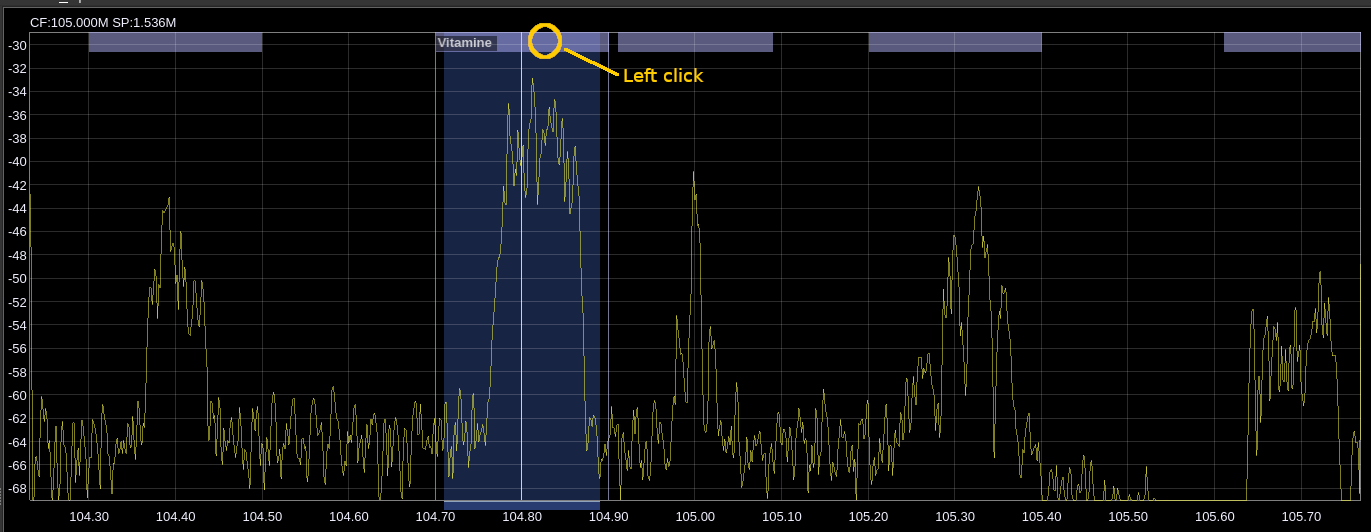1371x532 pixels.
Task: Click the 105.00 frequency axis label
Action: pos(695,517)
